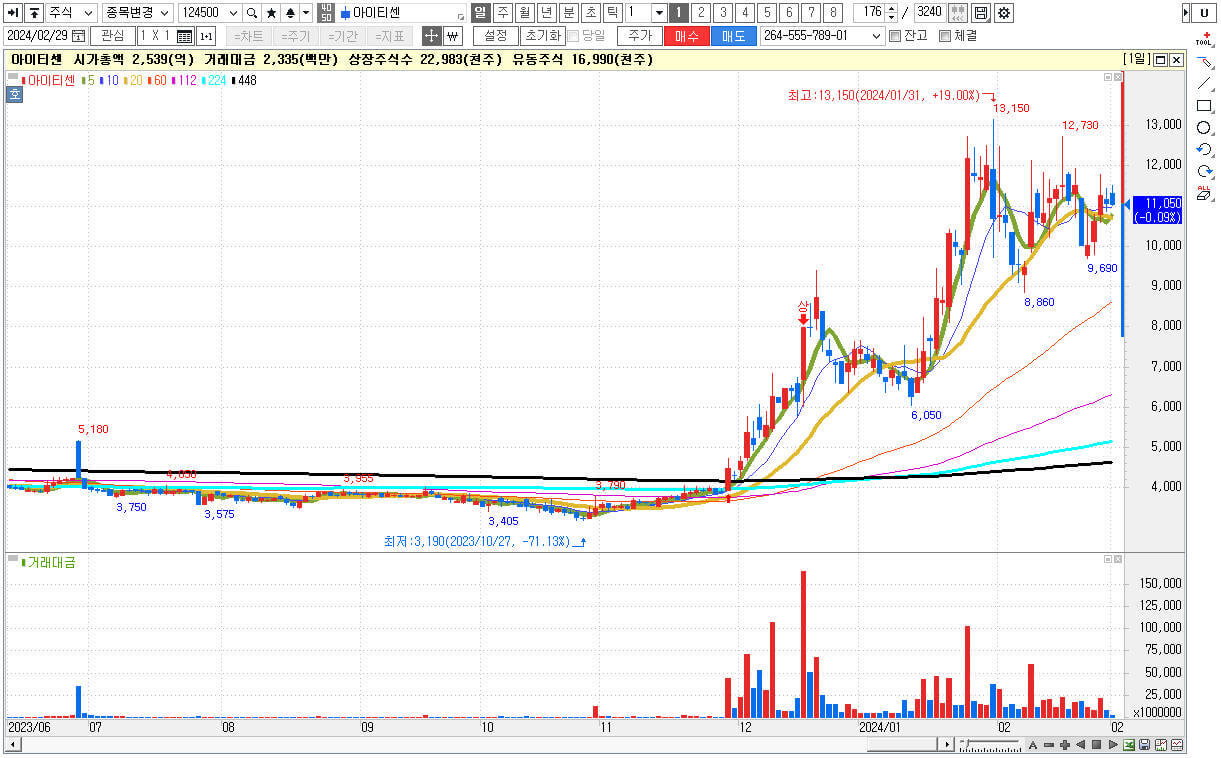Open the calendar icon beside 2024/02/29
This screenshot has width=1221, height=758.
click(78, 36)
